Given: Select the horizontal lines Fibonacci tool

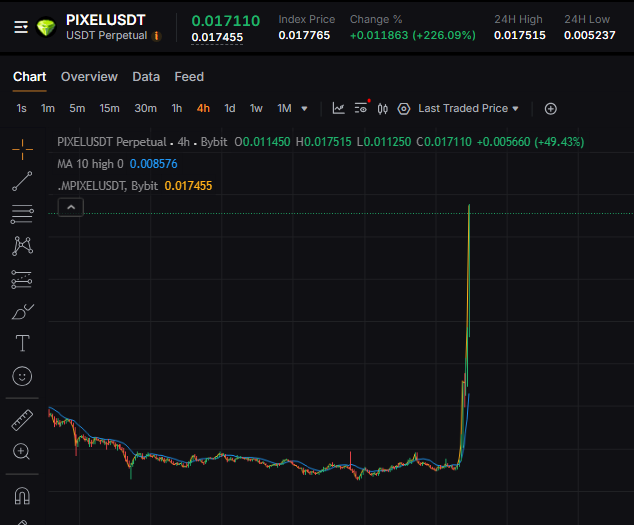Looking at the screenshot, I should (x=22, y=214).
